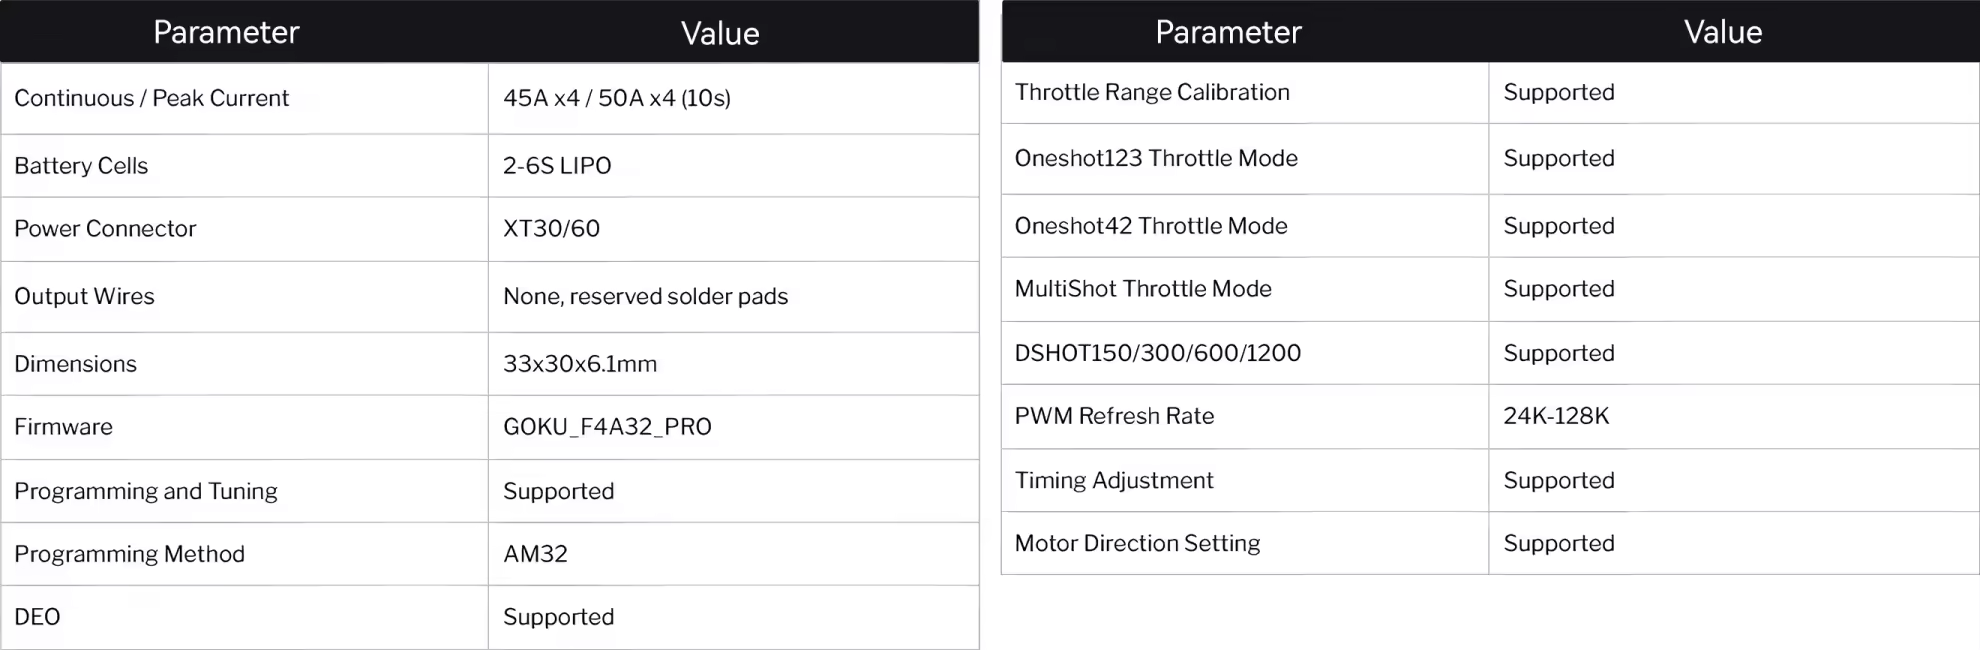Click the 24K-128K refresh rate value
This screenshot has height=650, width=1980.
click(1556, 416)
